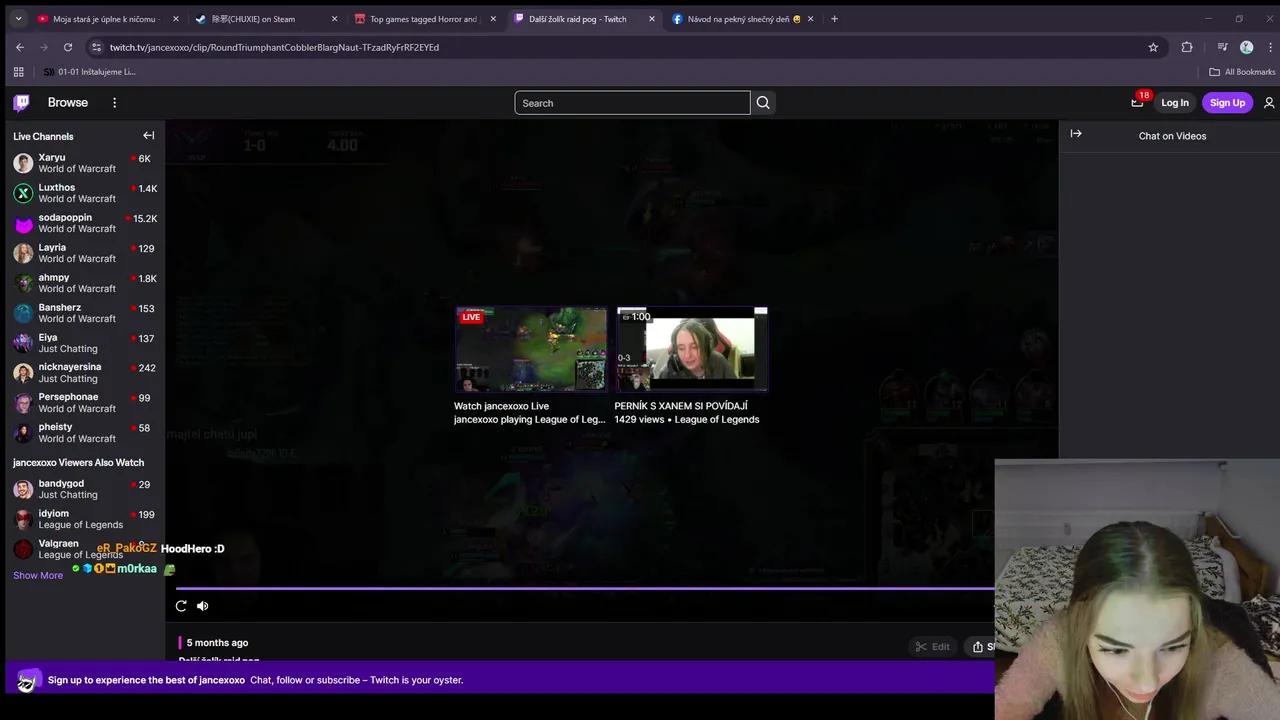The image size is (1280, 720).
Task: Open the Twitch home logo
Action: point(22,103)
